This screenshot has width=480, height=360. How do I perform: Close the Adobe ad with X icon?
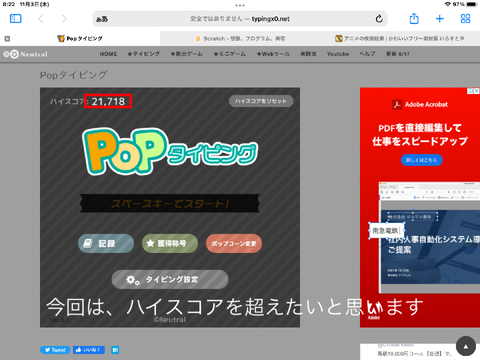[477, 91]
